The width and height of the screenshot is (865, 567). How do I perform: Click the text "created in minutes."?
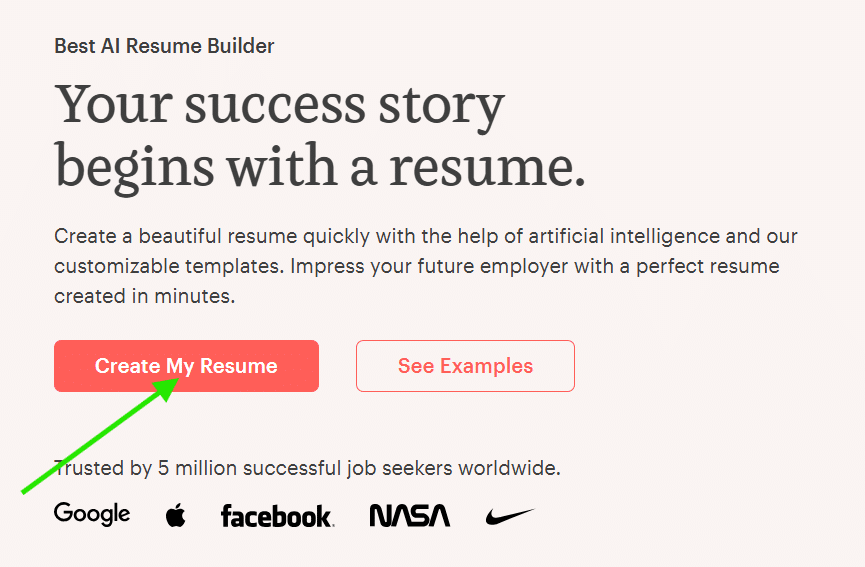click(x=145, y=296)
